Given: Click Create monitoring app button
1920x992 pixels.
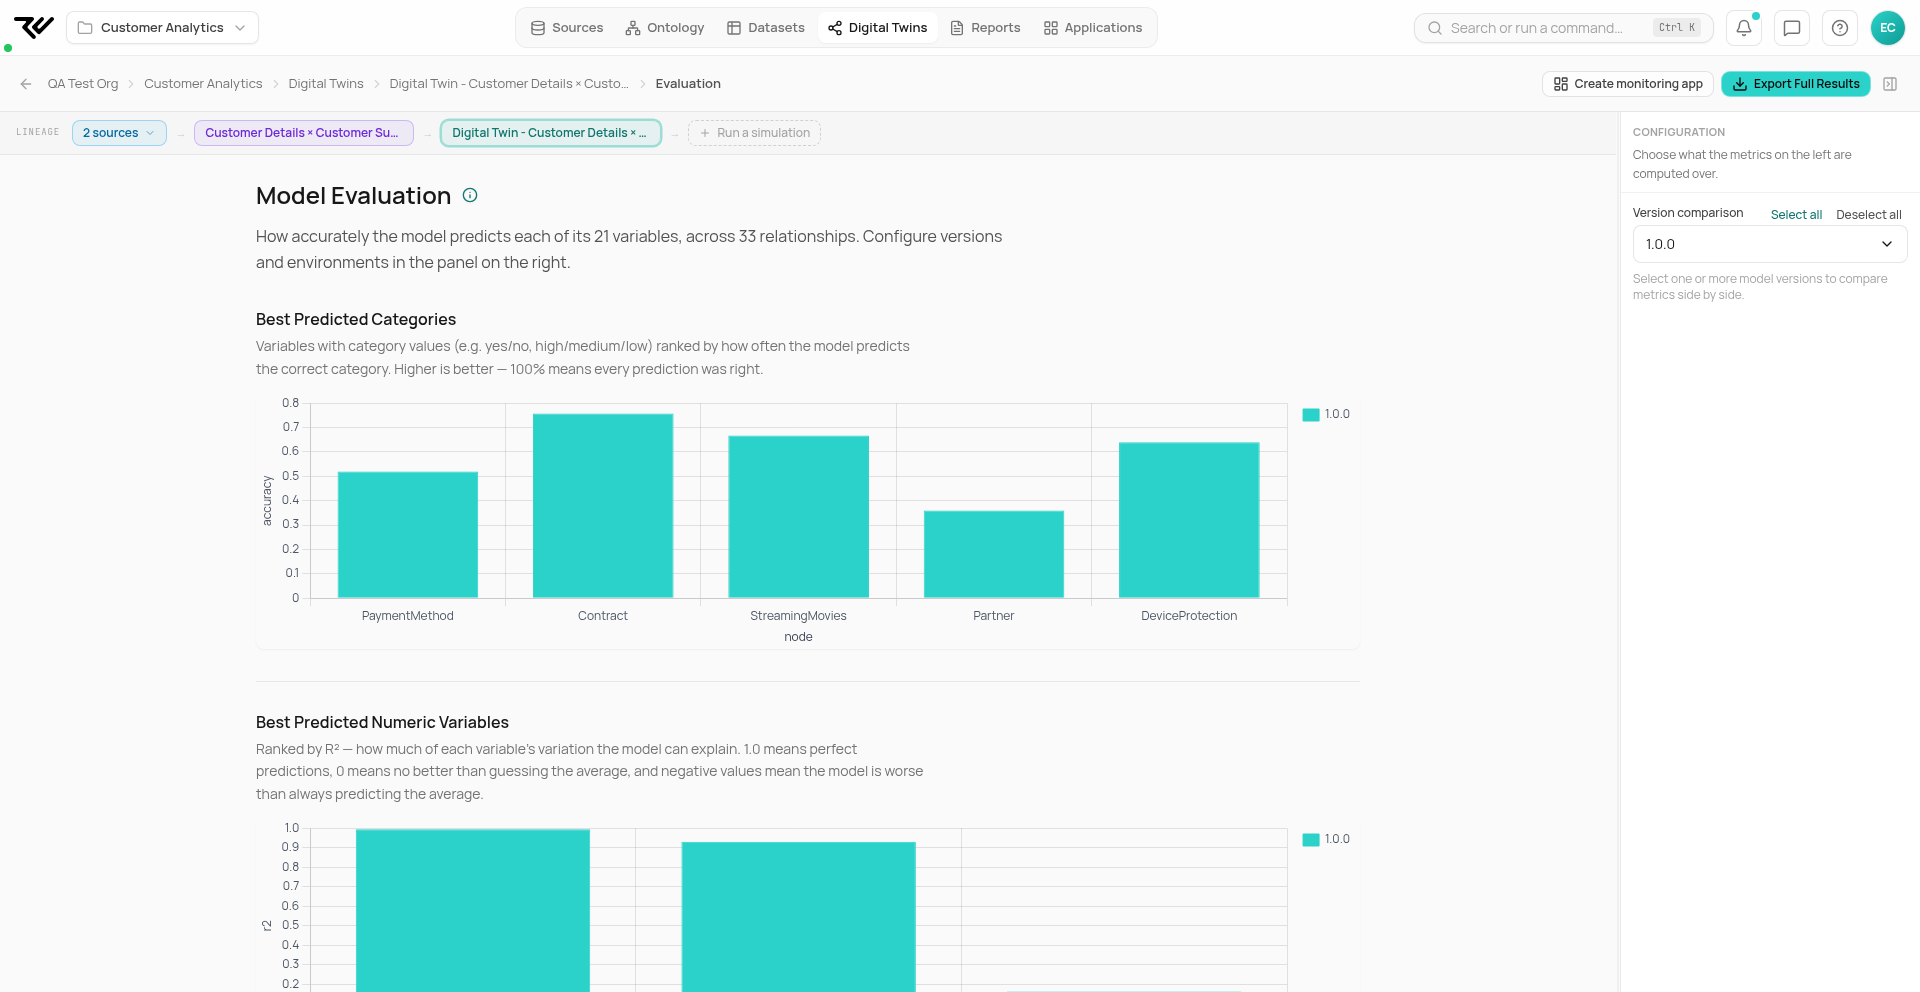Looking at the screenshot, I should tap(1628, 84).
